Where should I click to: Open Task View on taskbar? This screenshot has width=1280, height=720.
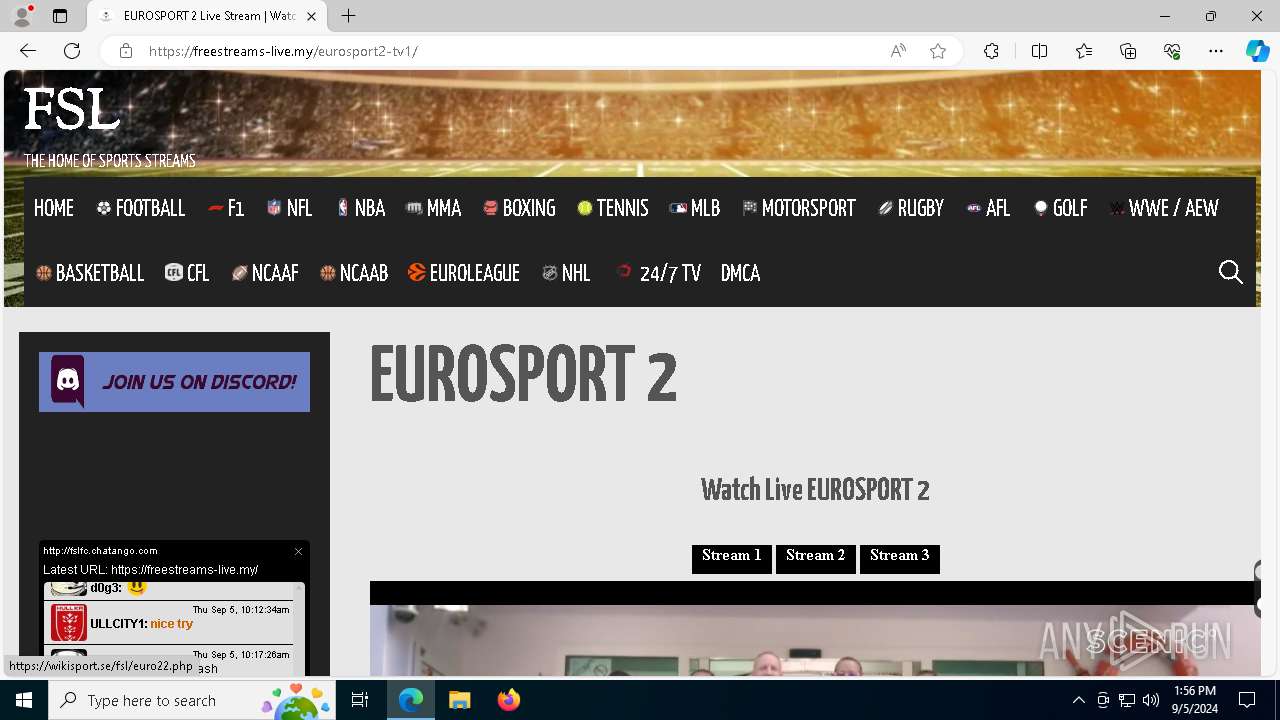click(x=360, y=700)
